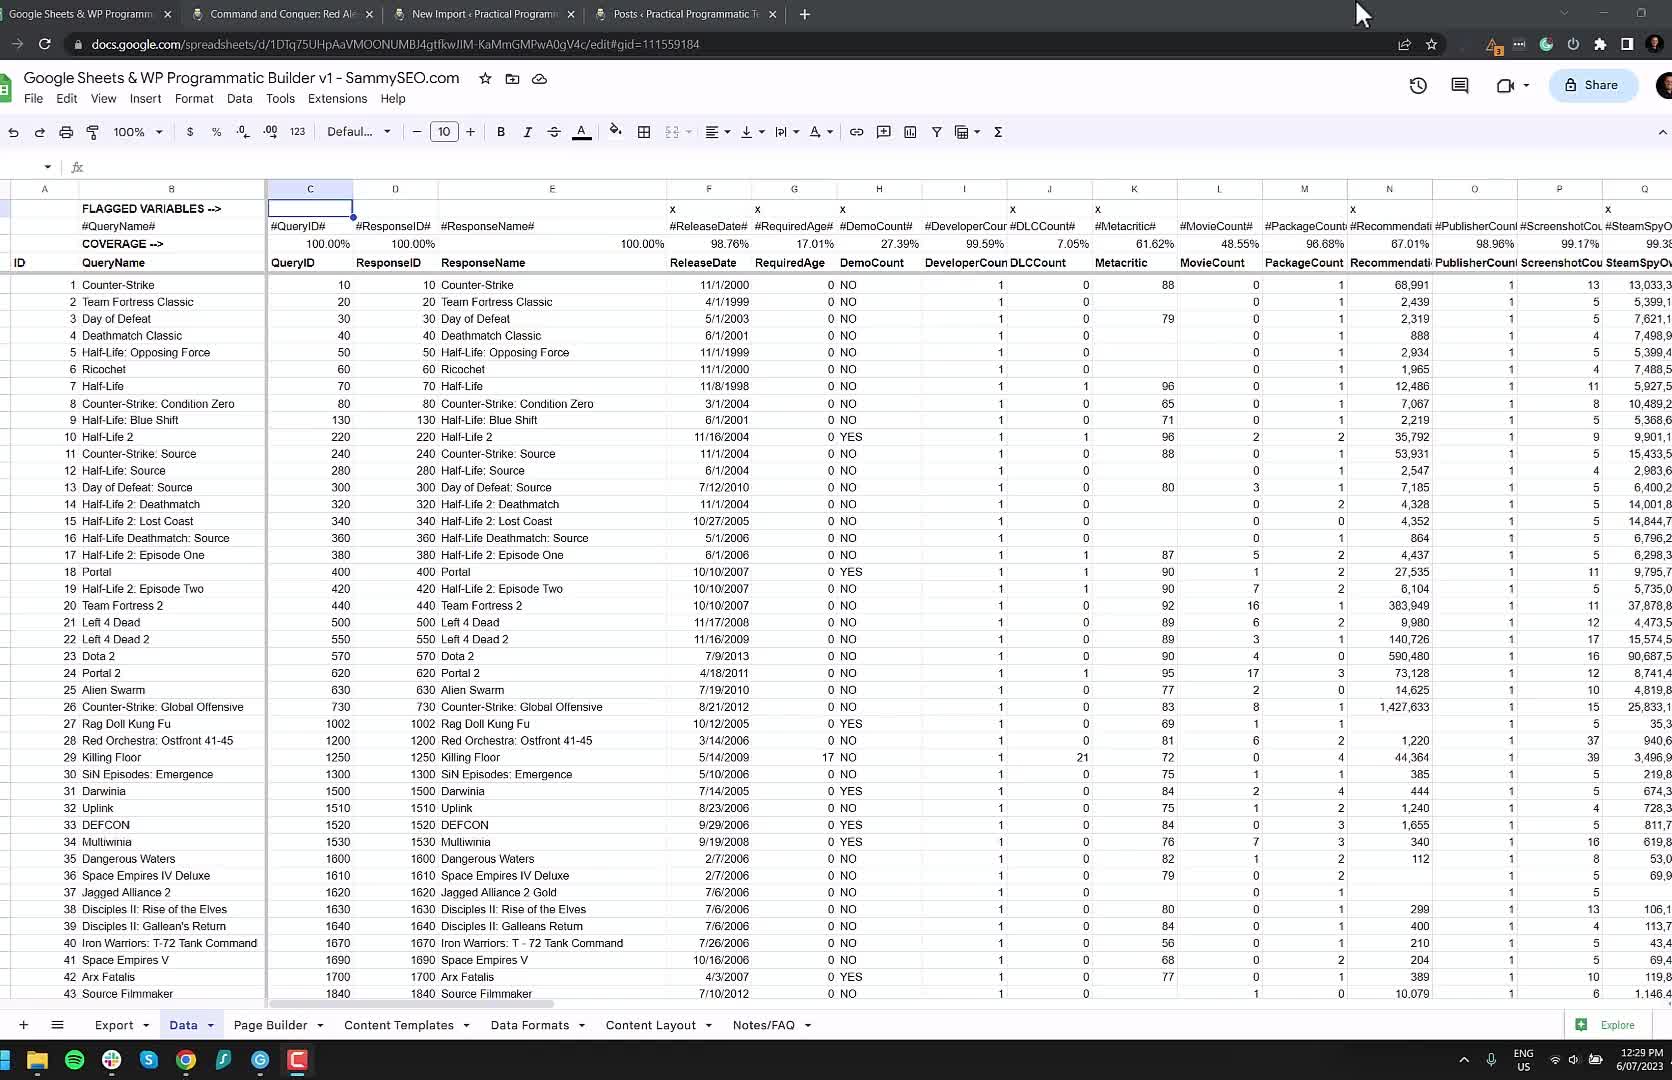Toggle italic formatting
The height and width of the screenshot is (1080, 1672).
[x=527, y=132]
